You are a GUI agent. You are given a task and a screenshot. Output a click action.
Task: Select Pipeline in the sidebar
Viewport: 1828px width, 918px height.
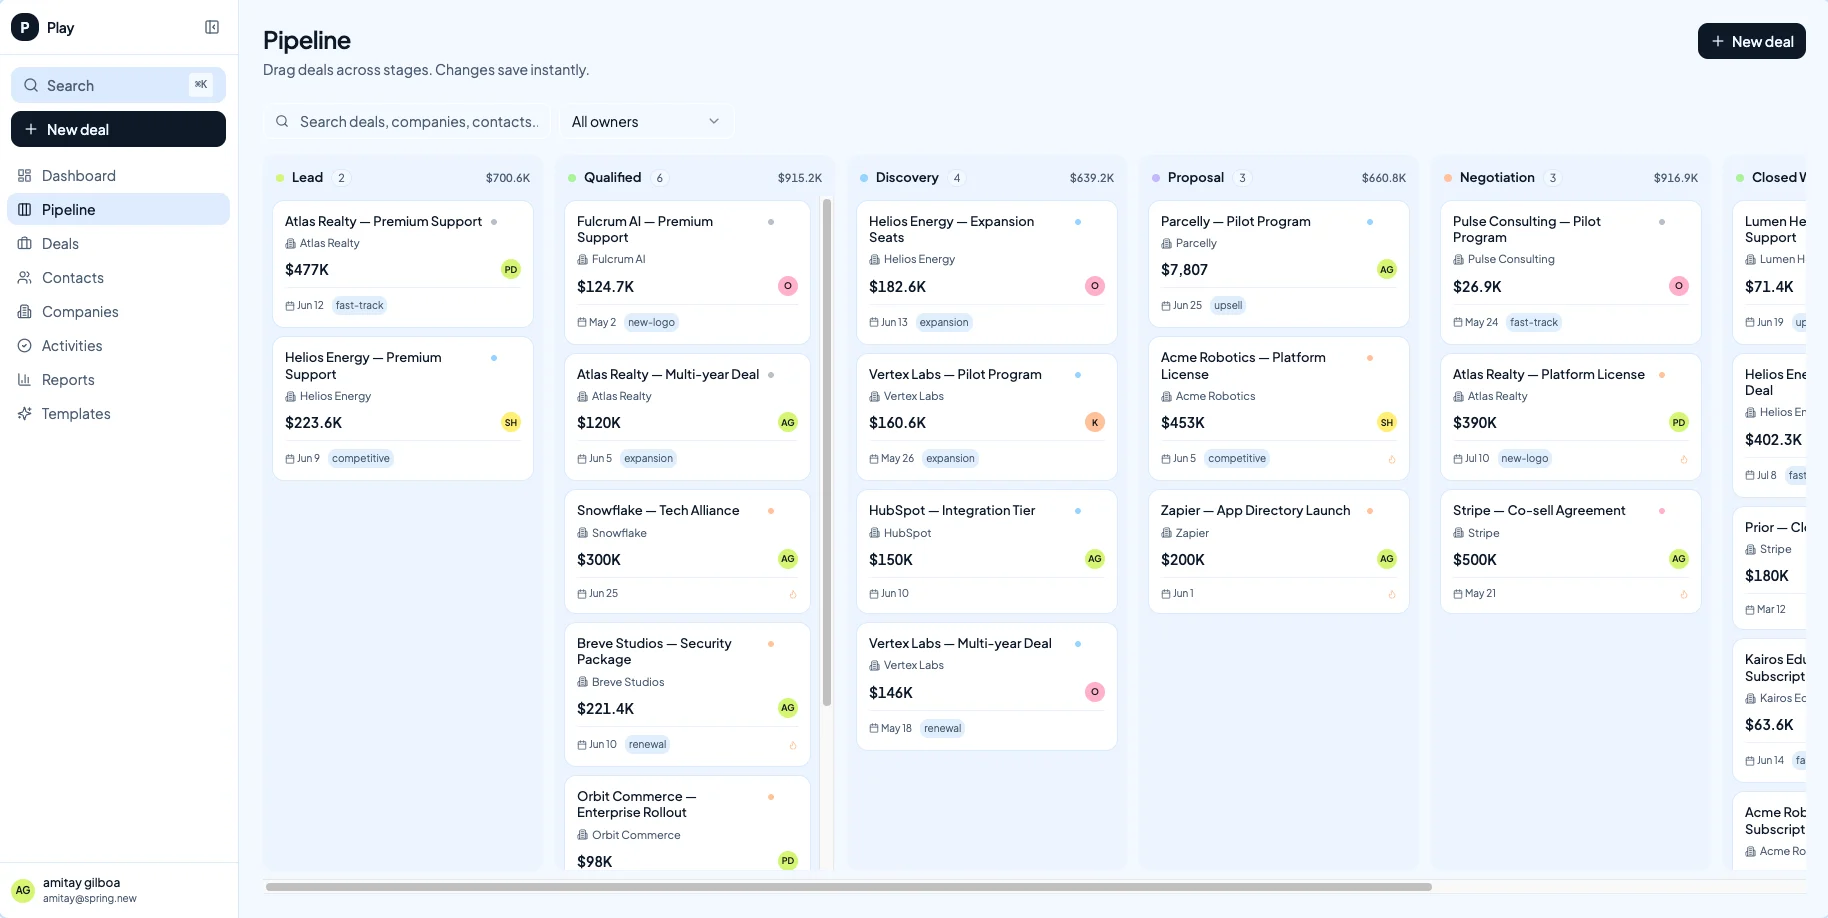118,209
